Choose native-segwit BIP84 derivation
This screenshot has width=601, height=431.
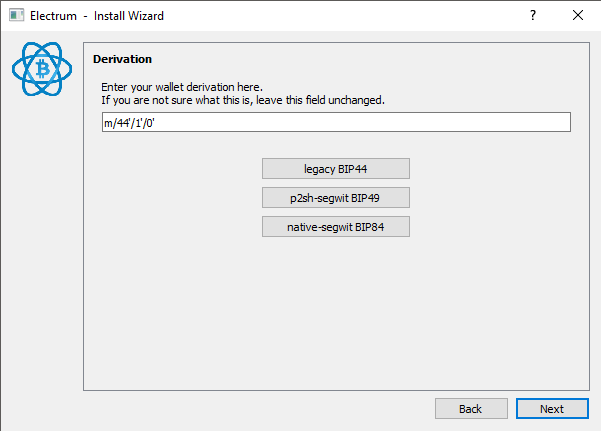(336, 227)
